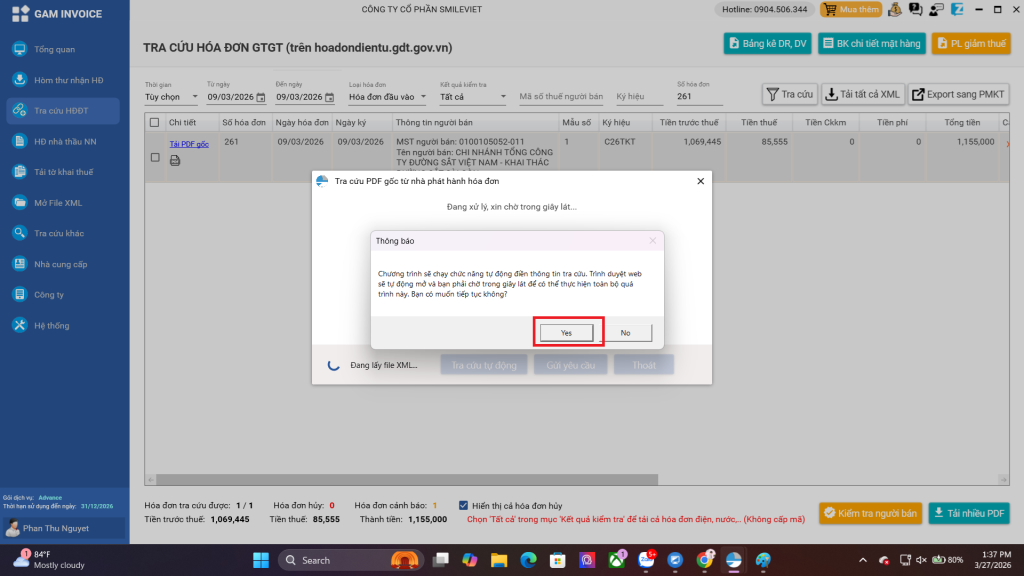Image resolution: width=1024 pixels, height=576 pixels.
Task: Select Nhà cung cấp in the sidebar
Action: [60, 264]
